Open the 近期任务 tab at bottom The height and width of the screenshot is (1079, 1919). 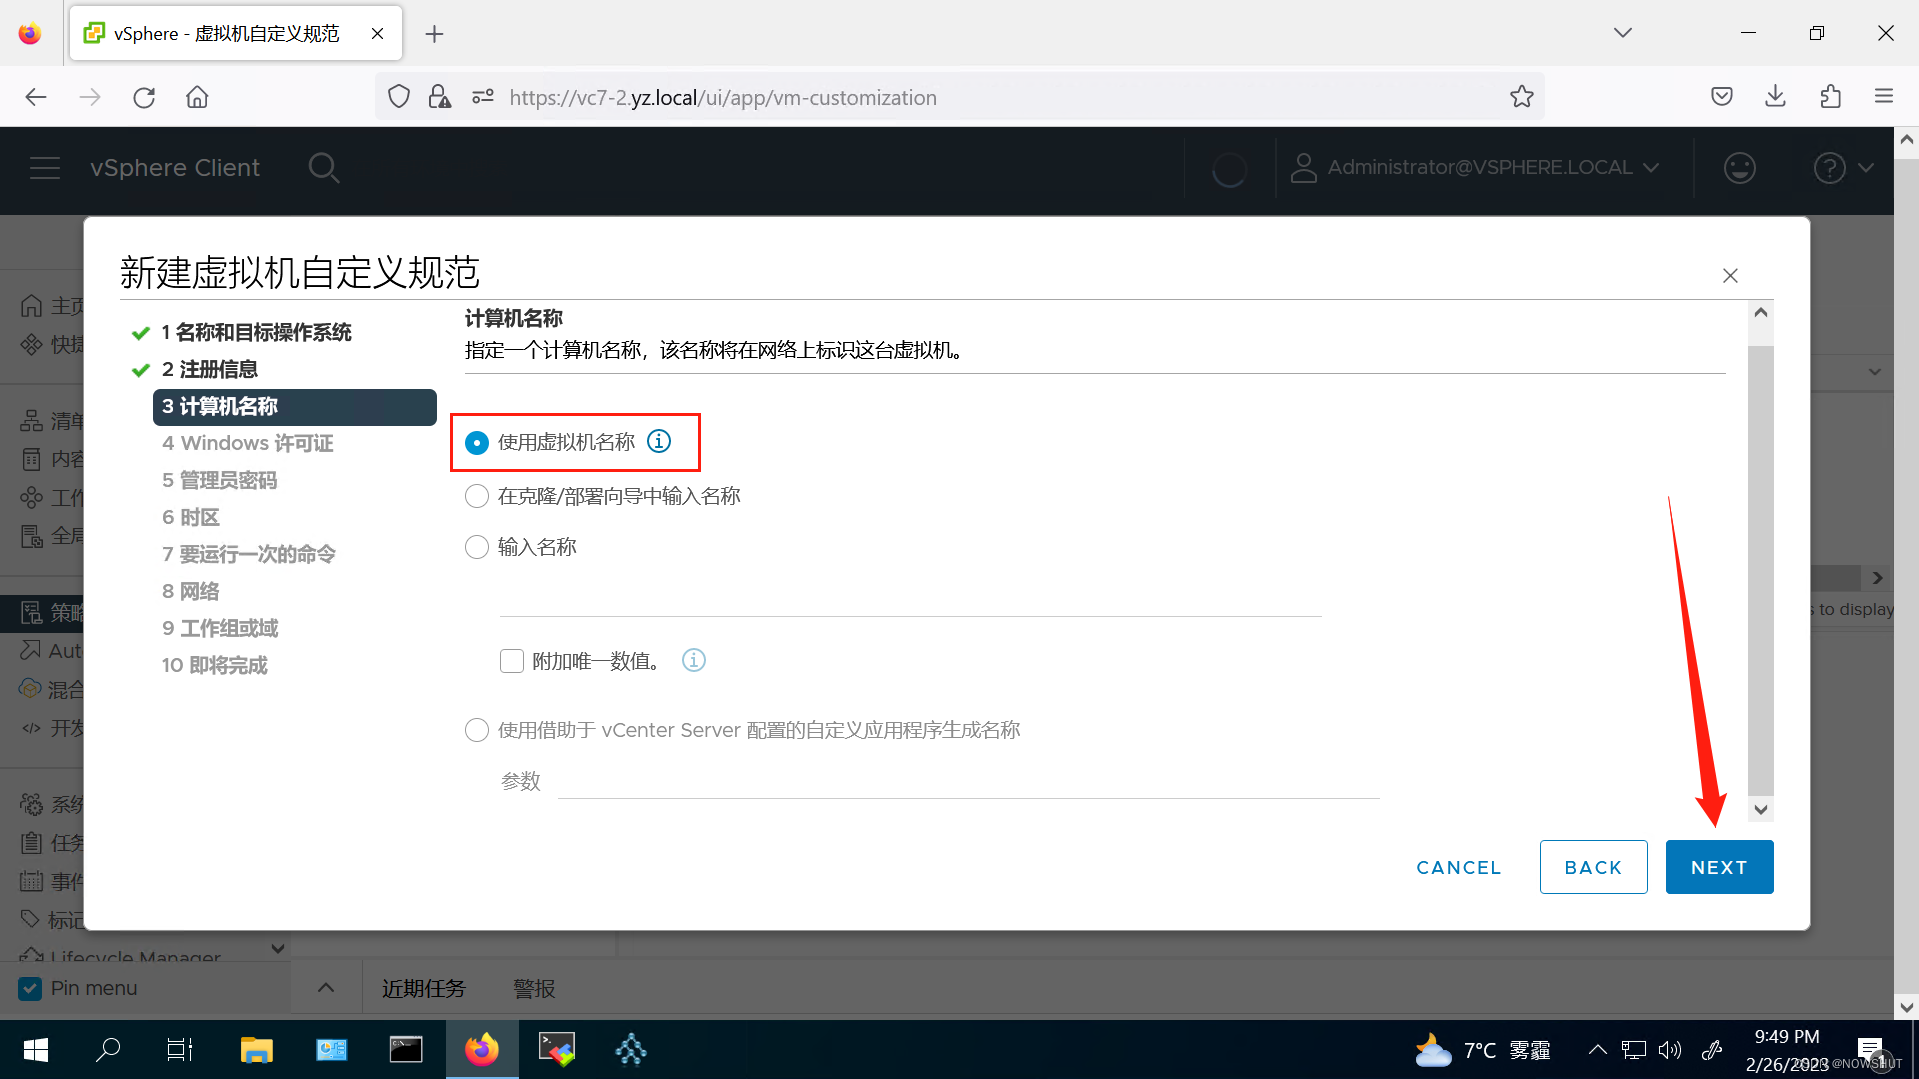coord(423,987)
